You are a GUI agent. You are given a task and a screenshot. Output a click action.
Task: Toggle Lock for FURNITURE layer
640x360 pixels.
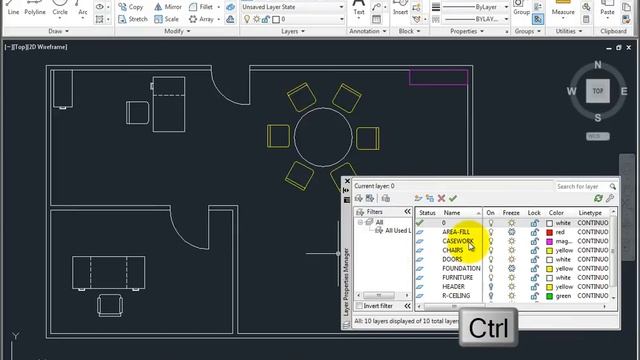tap(534, 278)
